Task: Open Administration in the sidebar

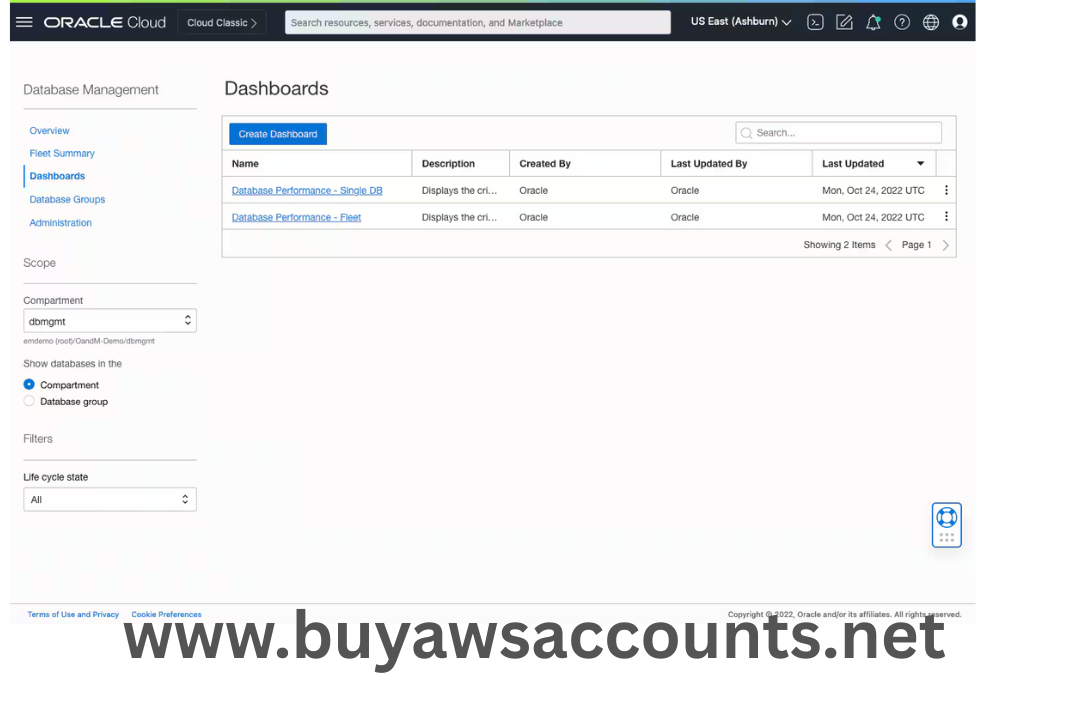Action: coord(60,223)
